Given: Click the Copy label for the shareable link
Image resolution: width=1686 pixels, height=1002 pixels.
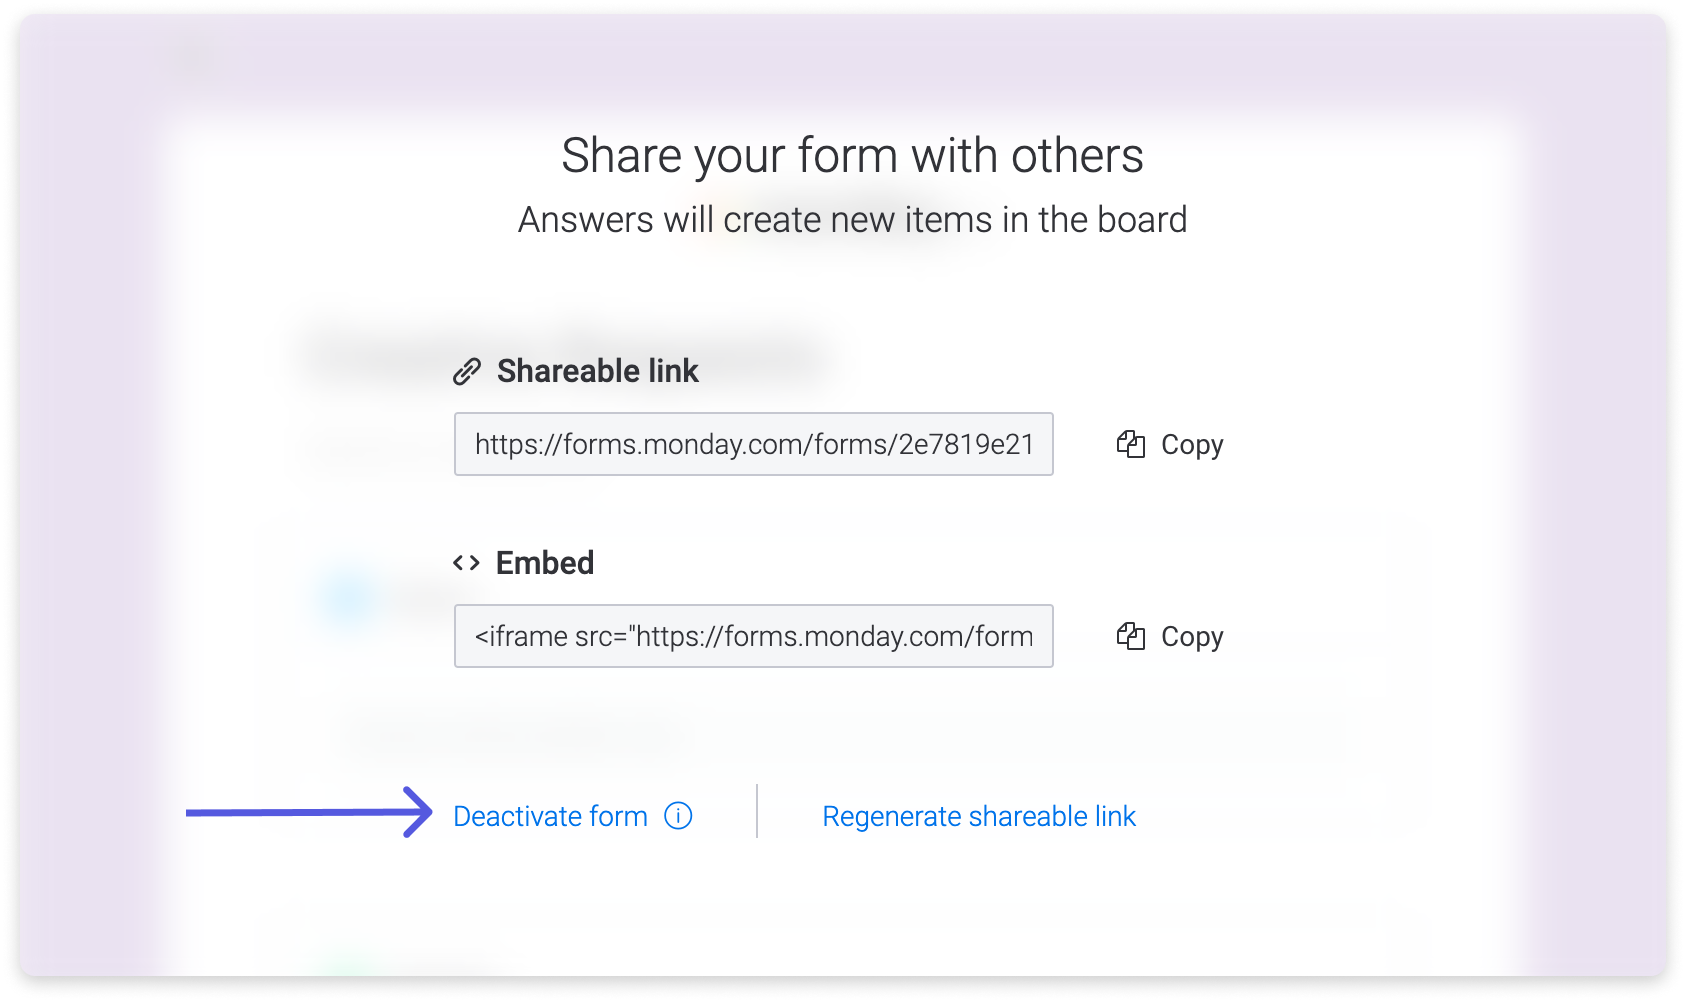Looking at the screenshot, I should (x=1192, y=445).
